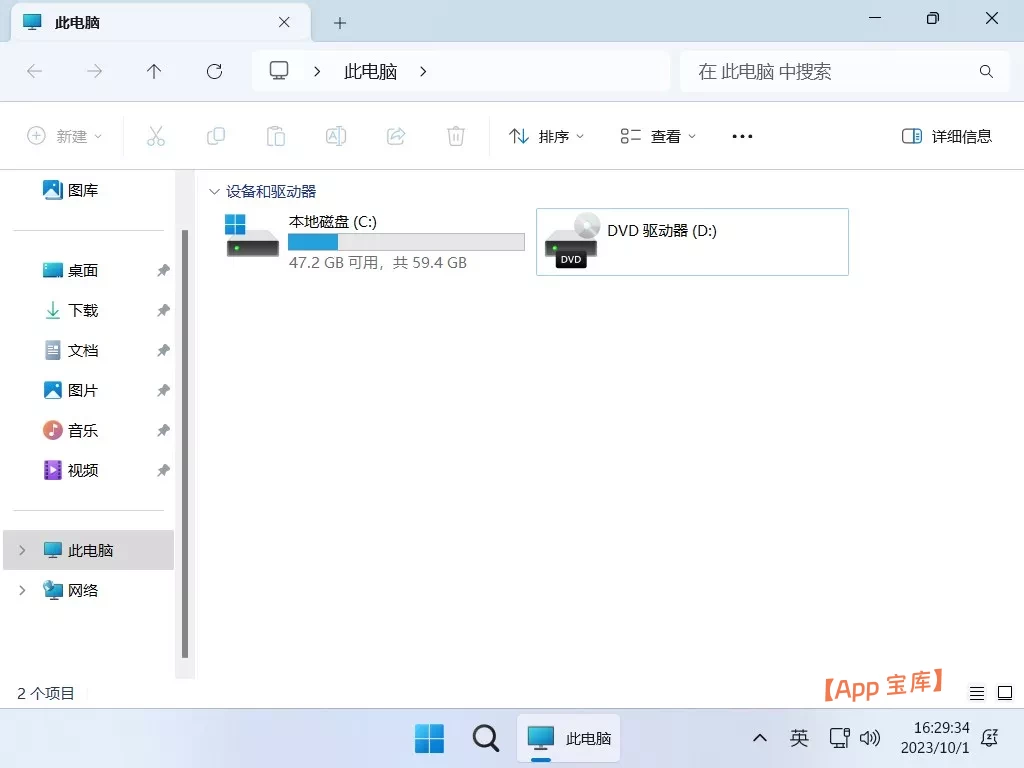
Task: Click the Paste icon on the toolbar
Action: (275, 136)
